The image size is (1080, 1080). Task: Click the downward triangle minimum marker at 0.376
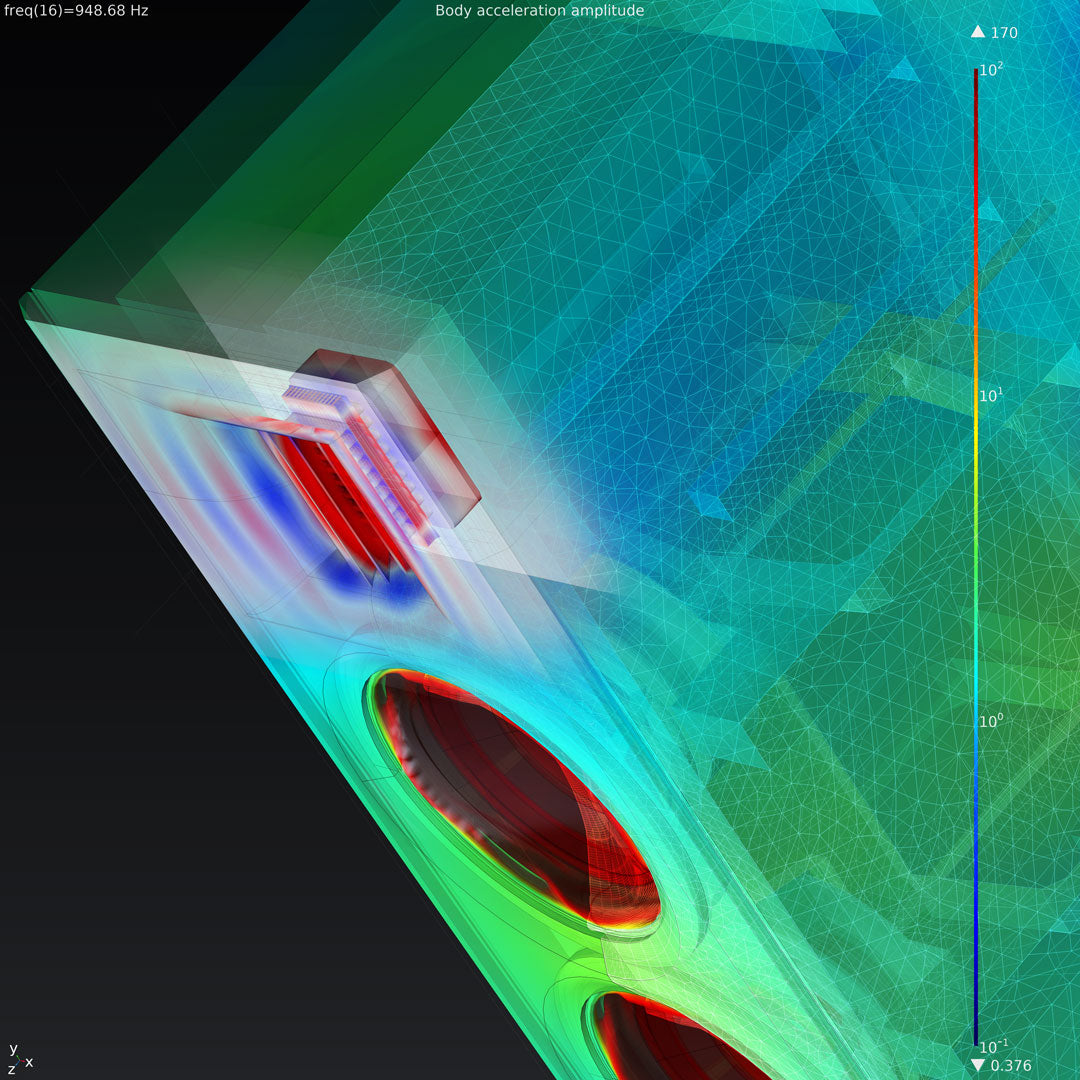978,1065
